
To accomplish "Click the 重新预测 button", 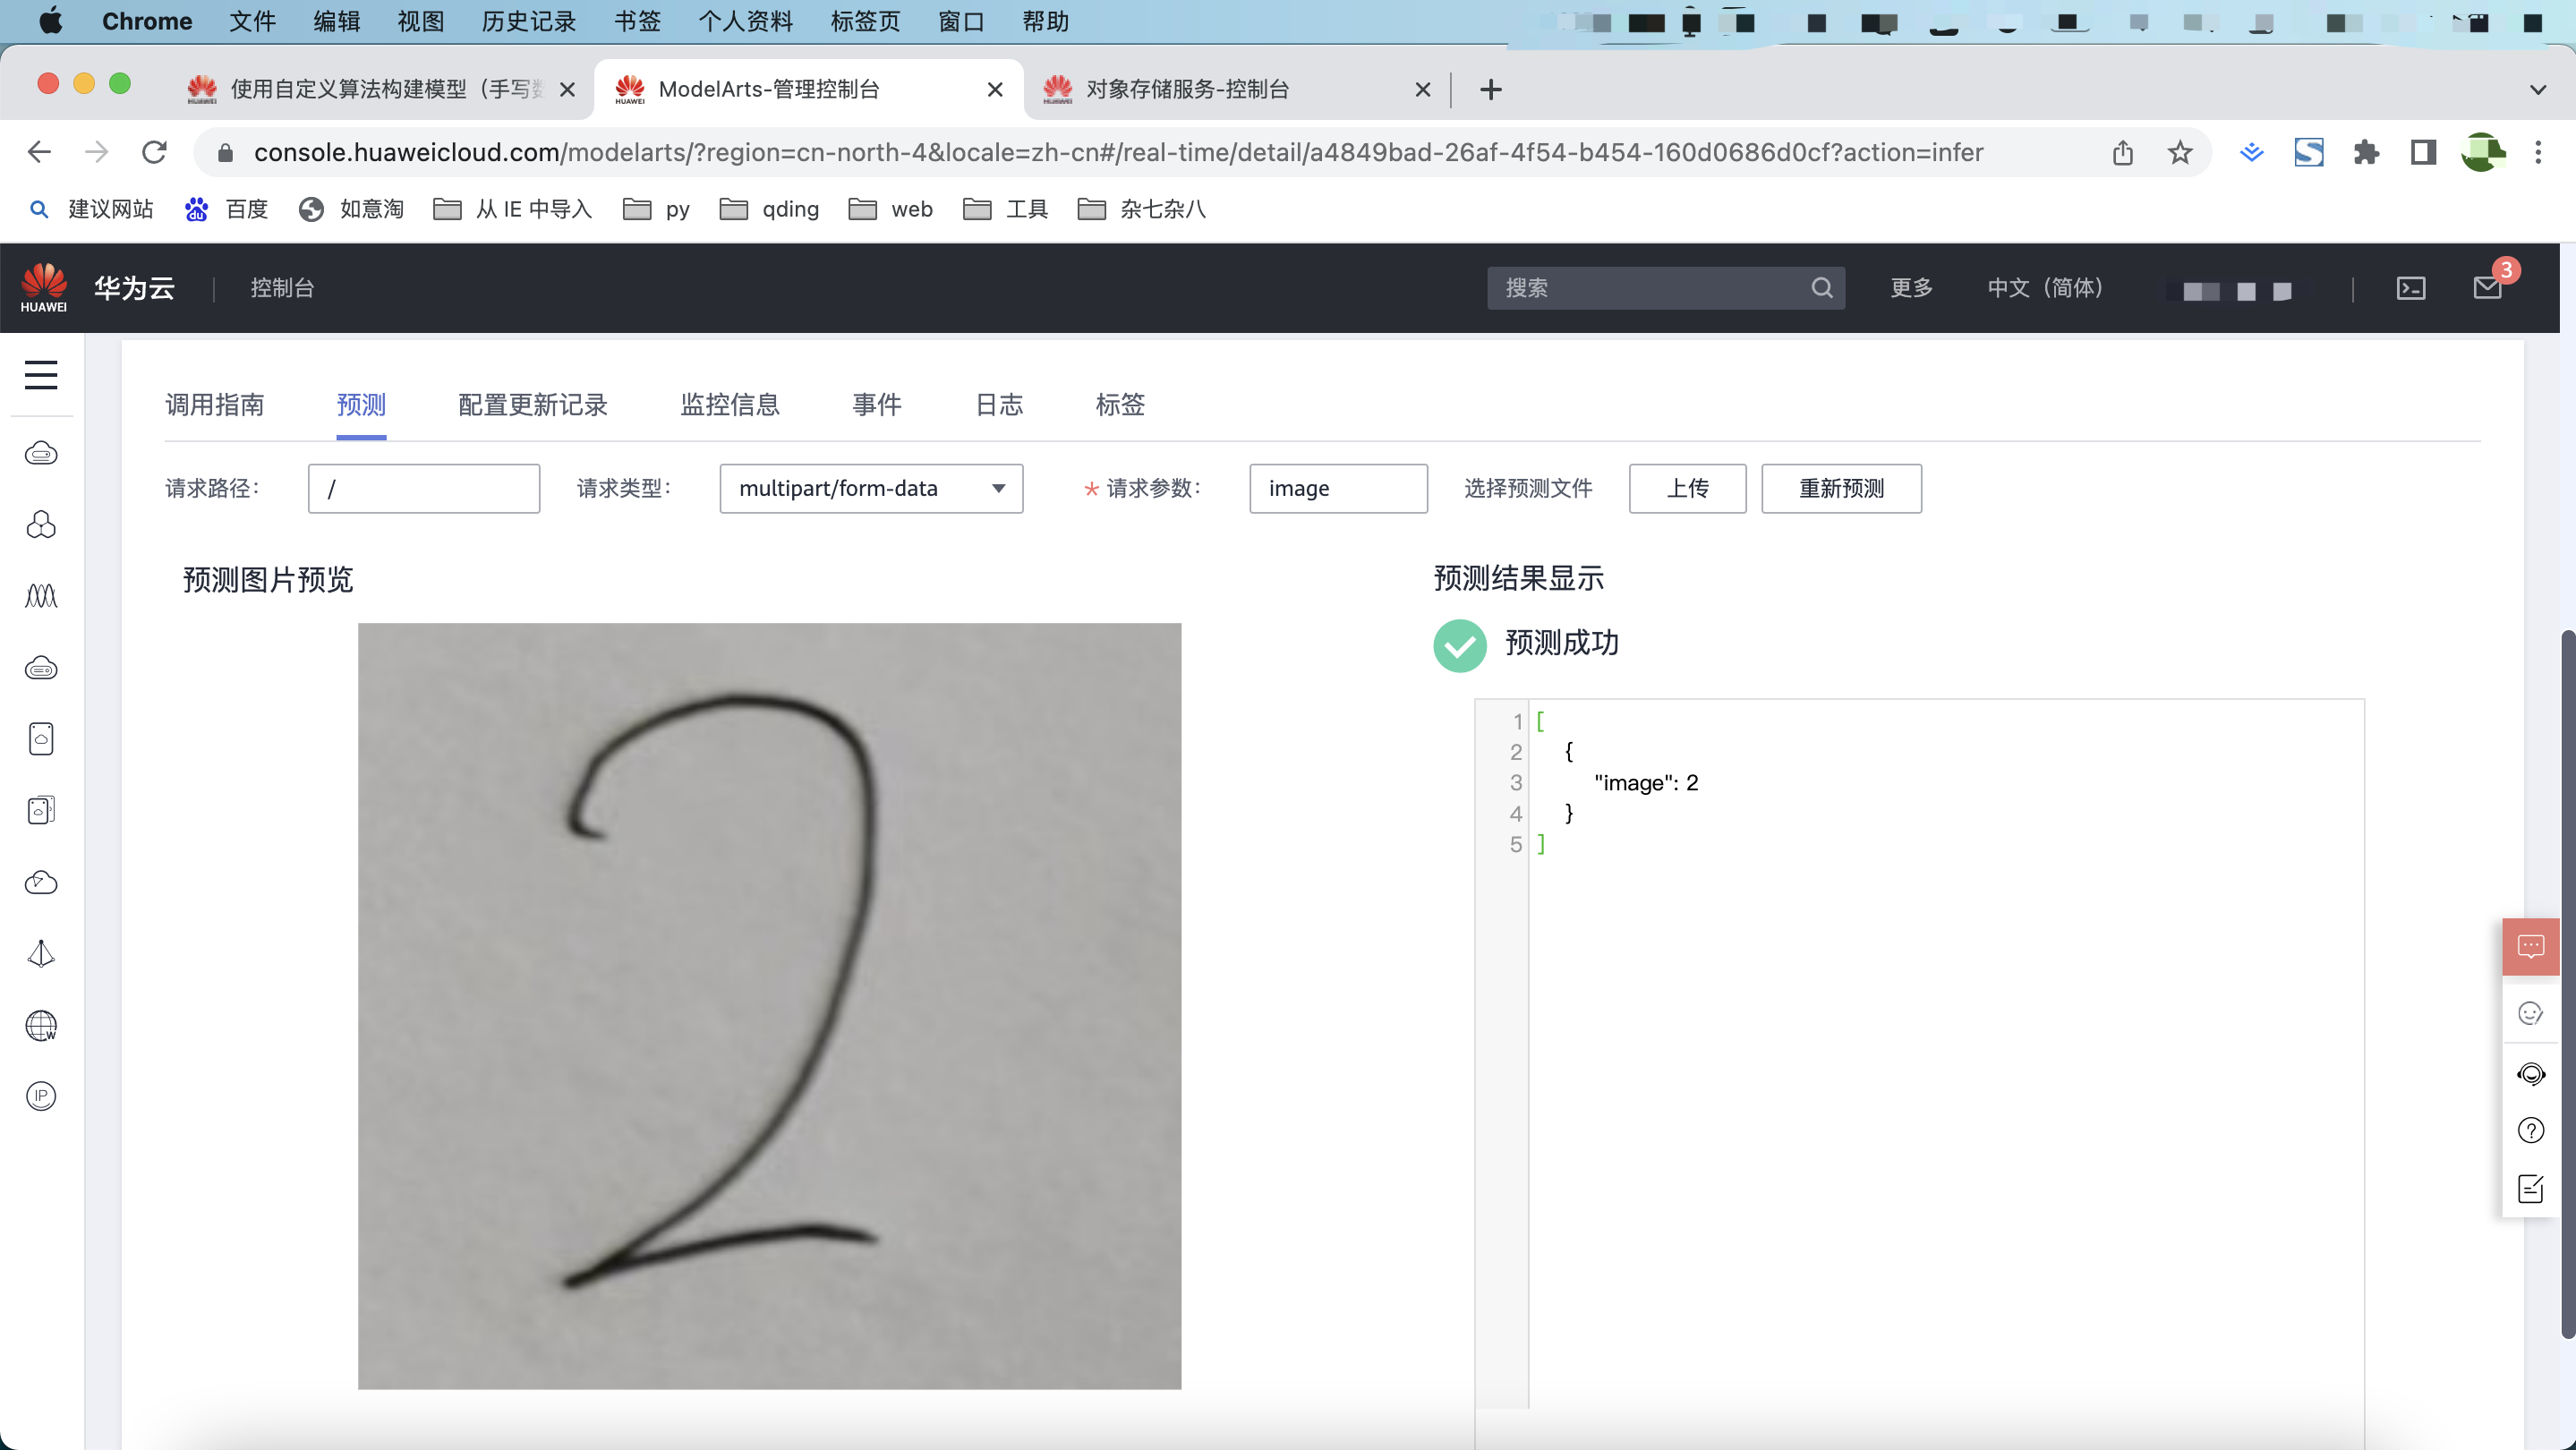I will pos(1840,489).
